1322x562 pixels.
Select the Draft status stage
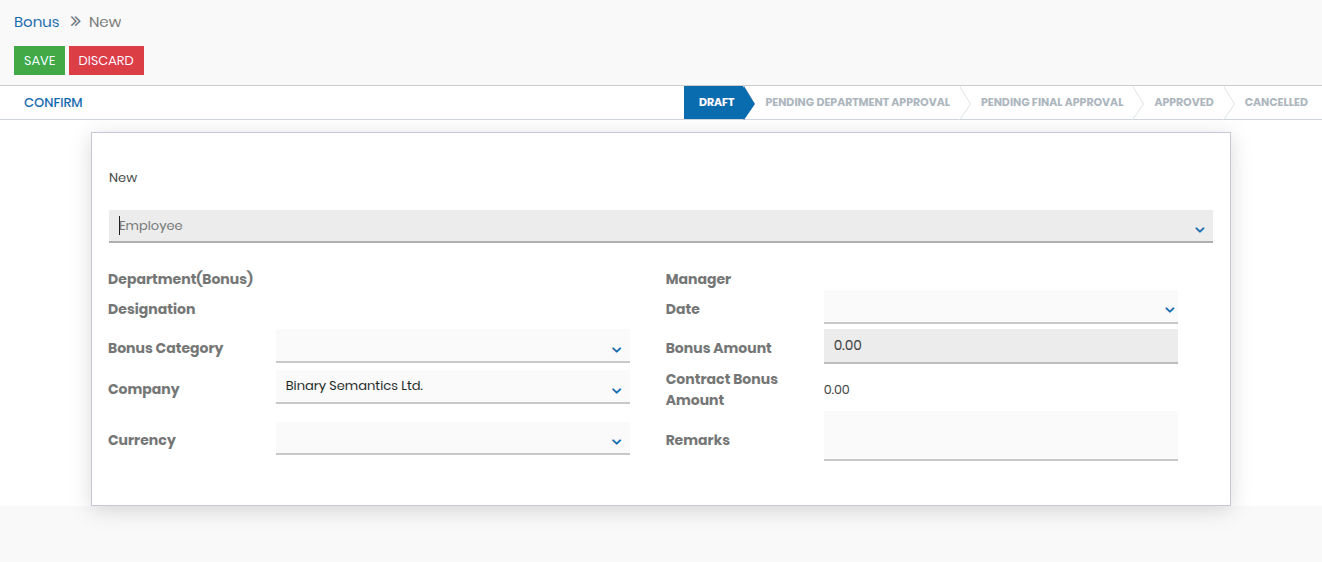(716, 102)
